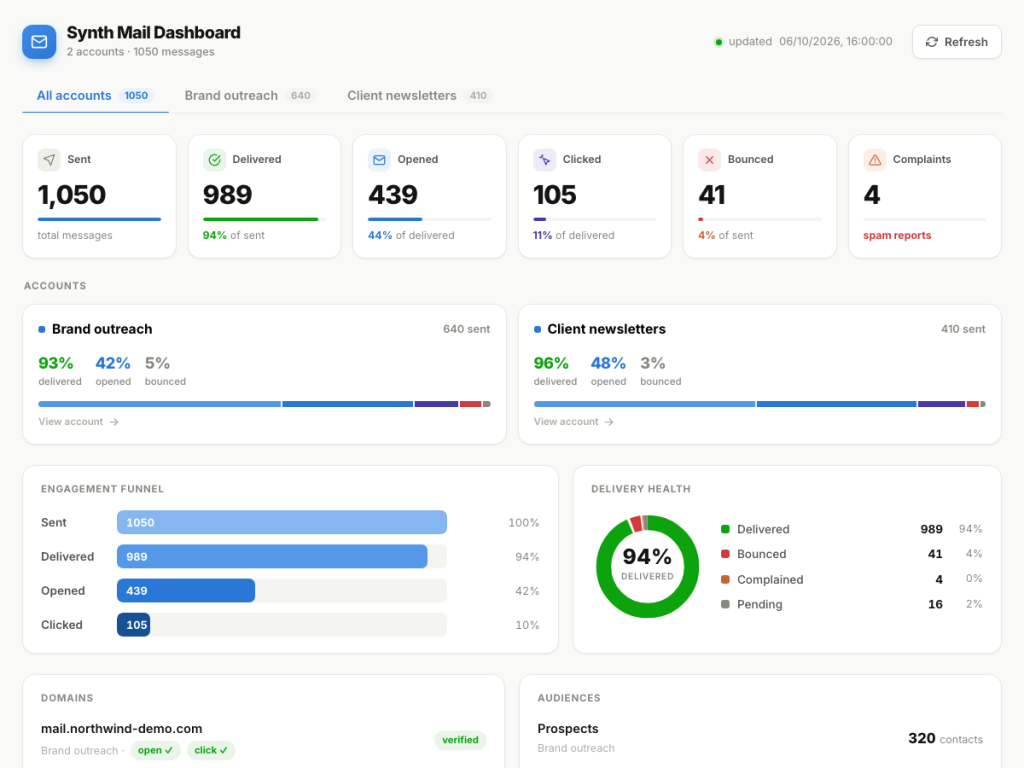The height and width of the screenshot is (768, 1024).
Task: Click the updated 06/10/2026 timestamp
Action: [x=810, y=42]
